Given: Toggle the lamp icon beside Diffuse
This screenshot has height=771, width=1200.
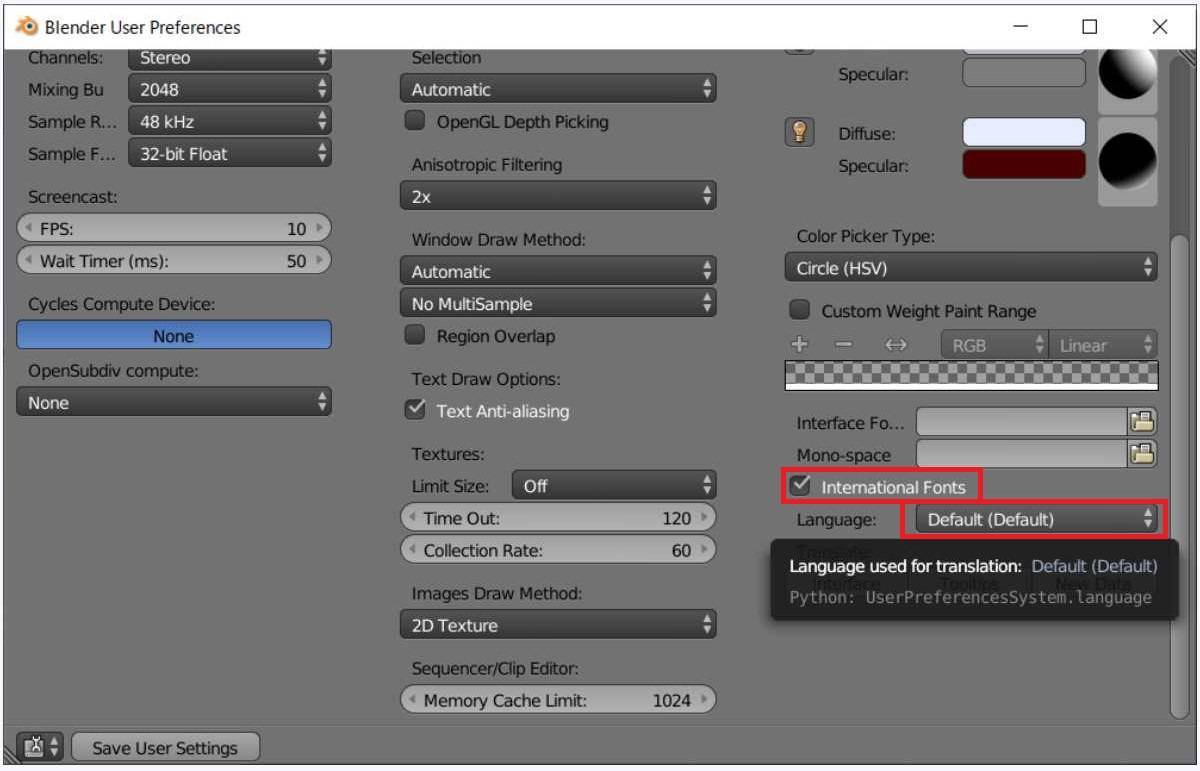Looking at the screenshot, I should [799, 132].
